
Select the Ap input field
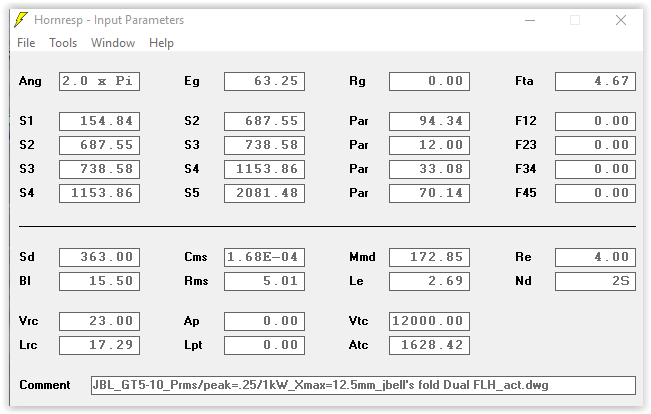click(264, 321)
